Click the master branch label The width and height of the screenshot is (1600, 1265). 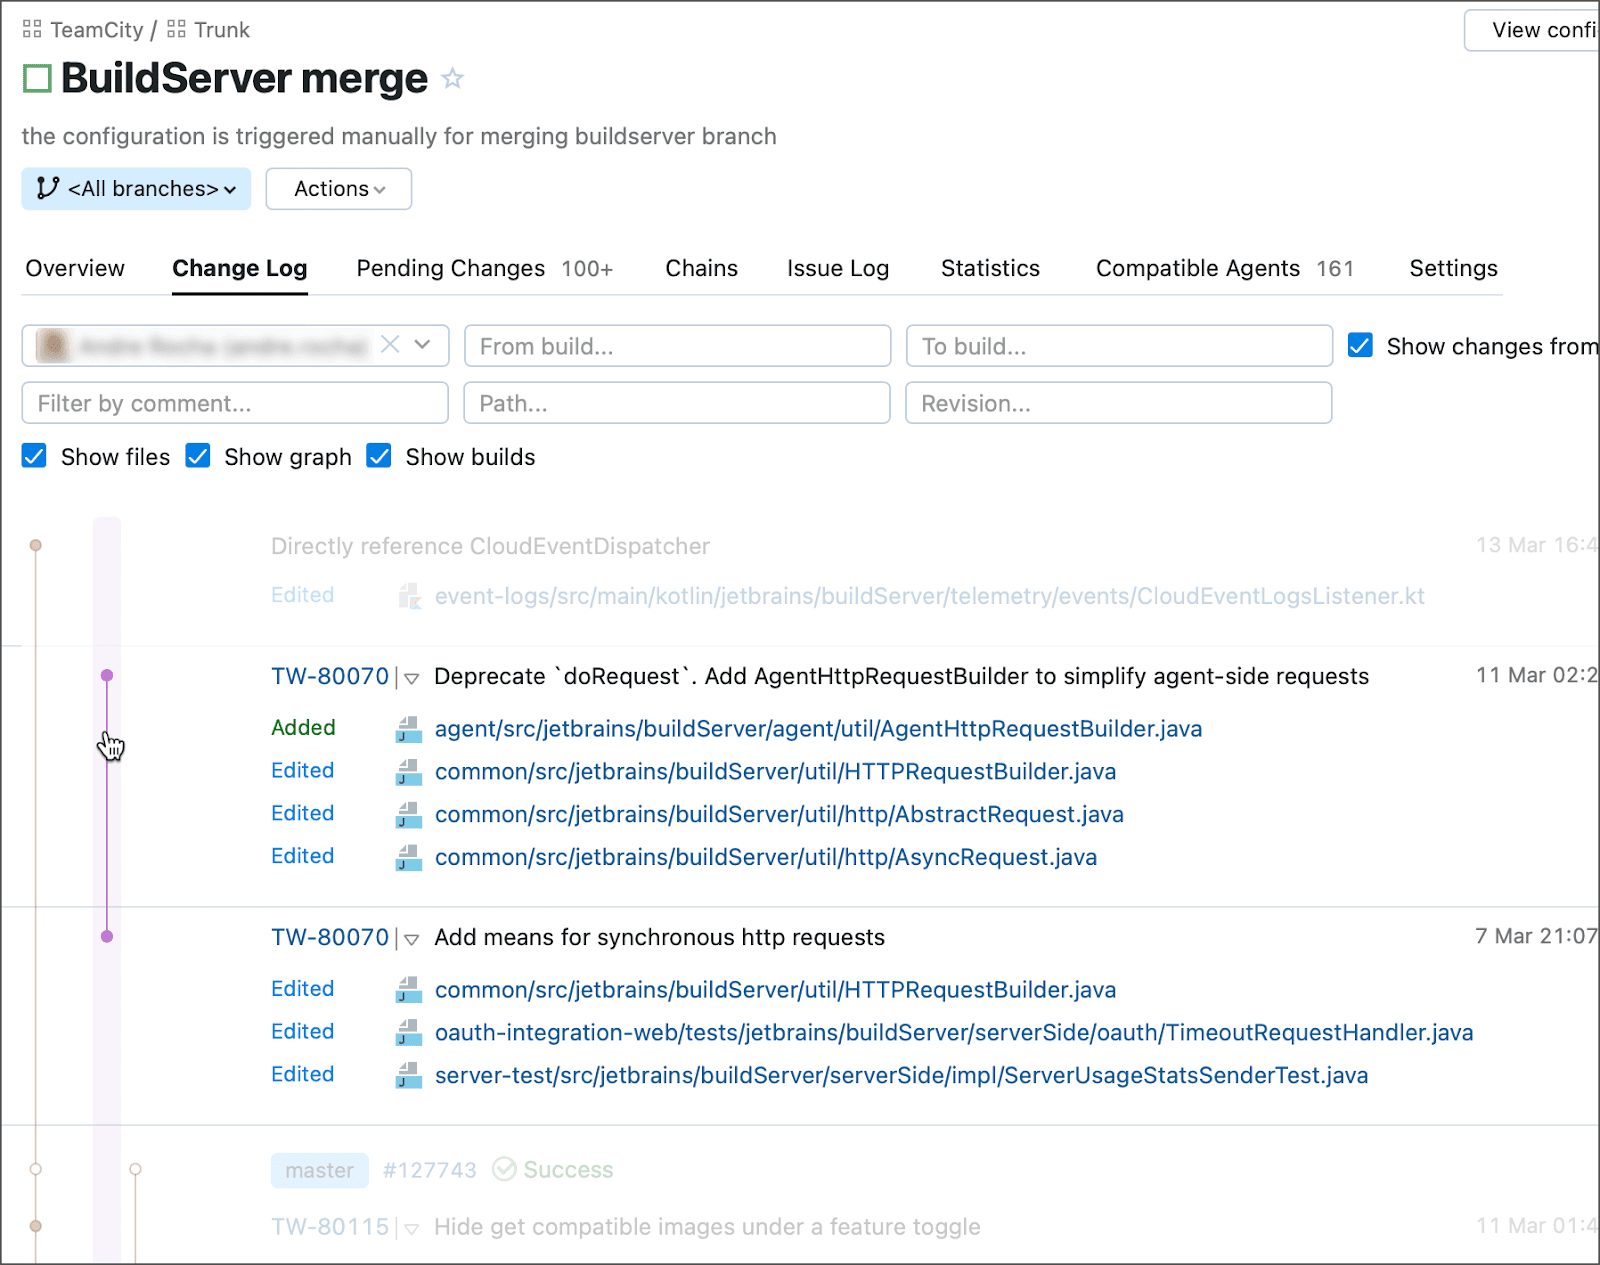[x=320, y=1170]
